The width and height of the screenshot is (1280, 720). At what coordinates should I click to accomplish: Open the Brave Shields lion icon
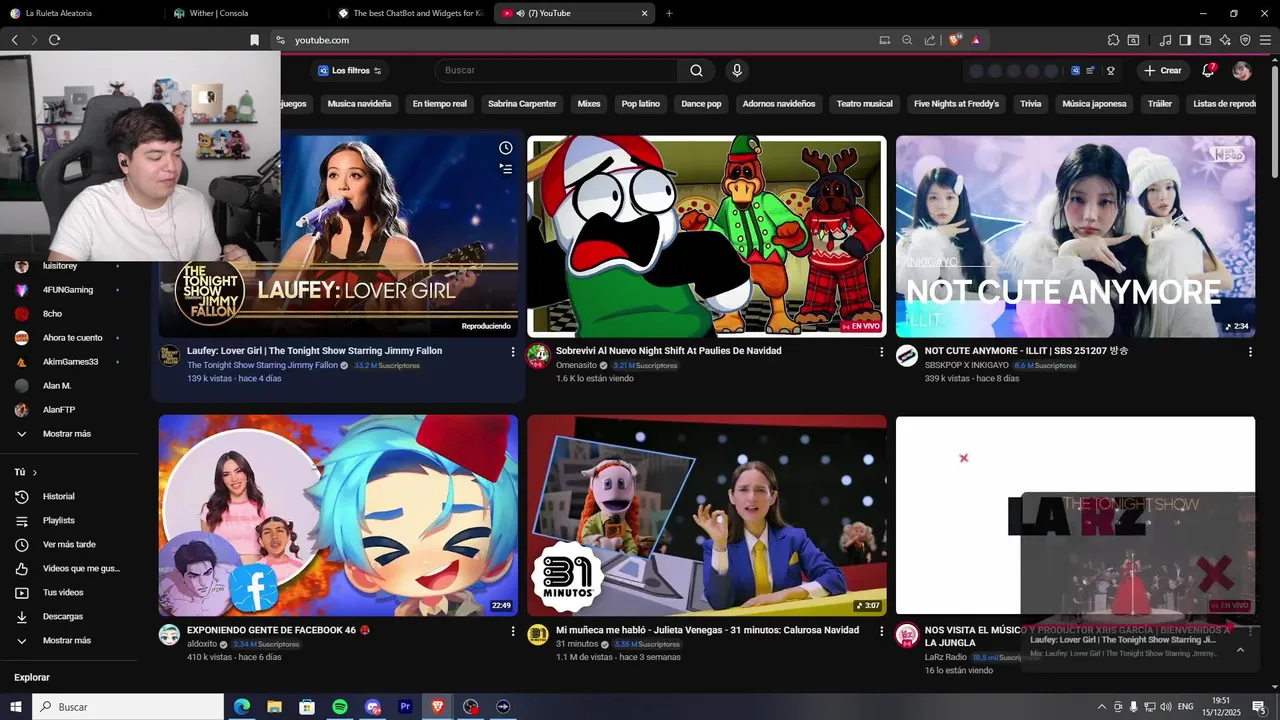pos(955,40)
